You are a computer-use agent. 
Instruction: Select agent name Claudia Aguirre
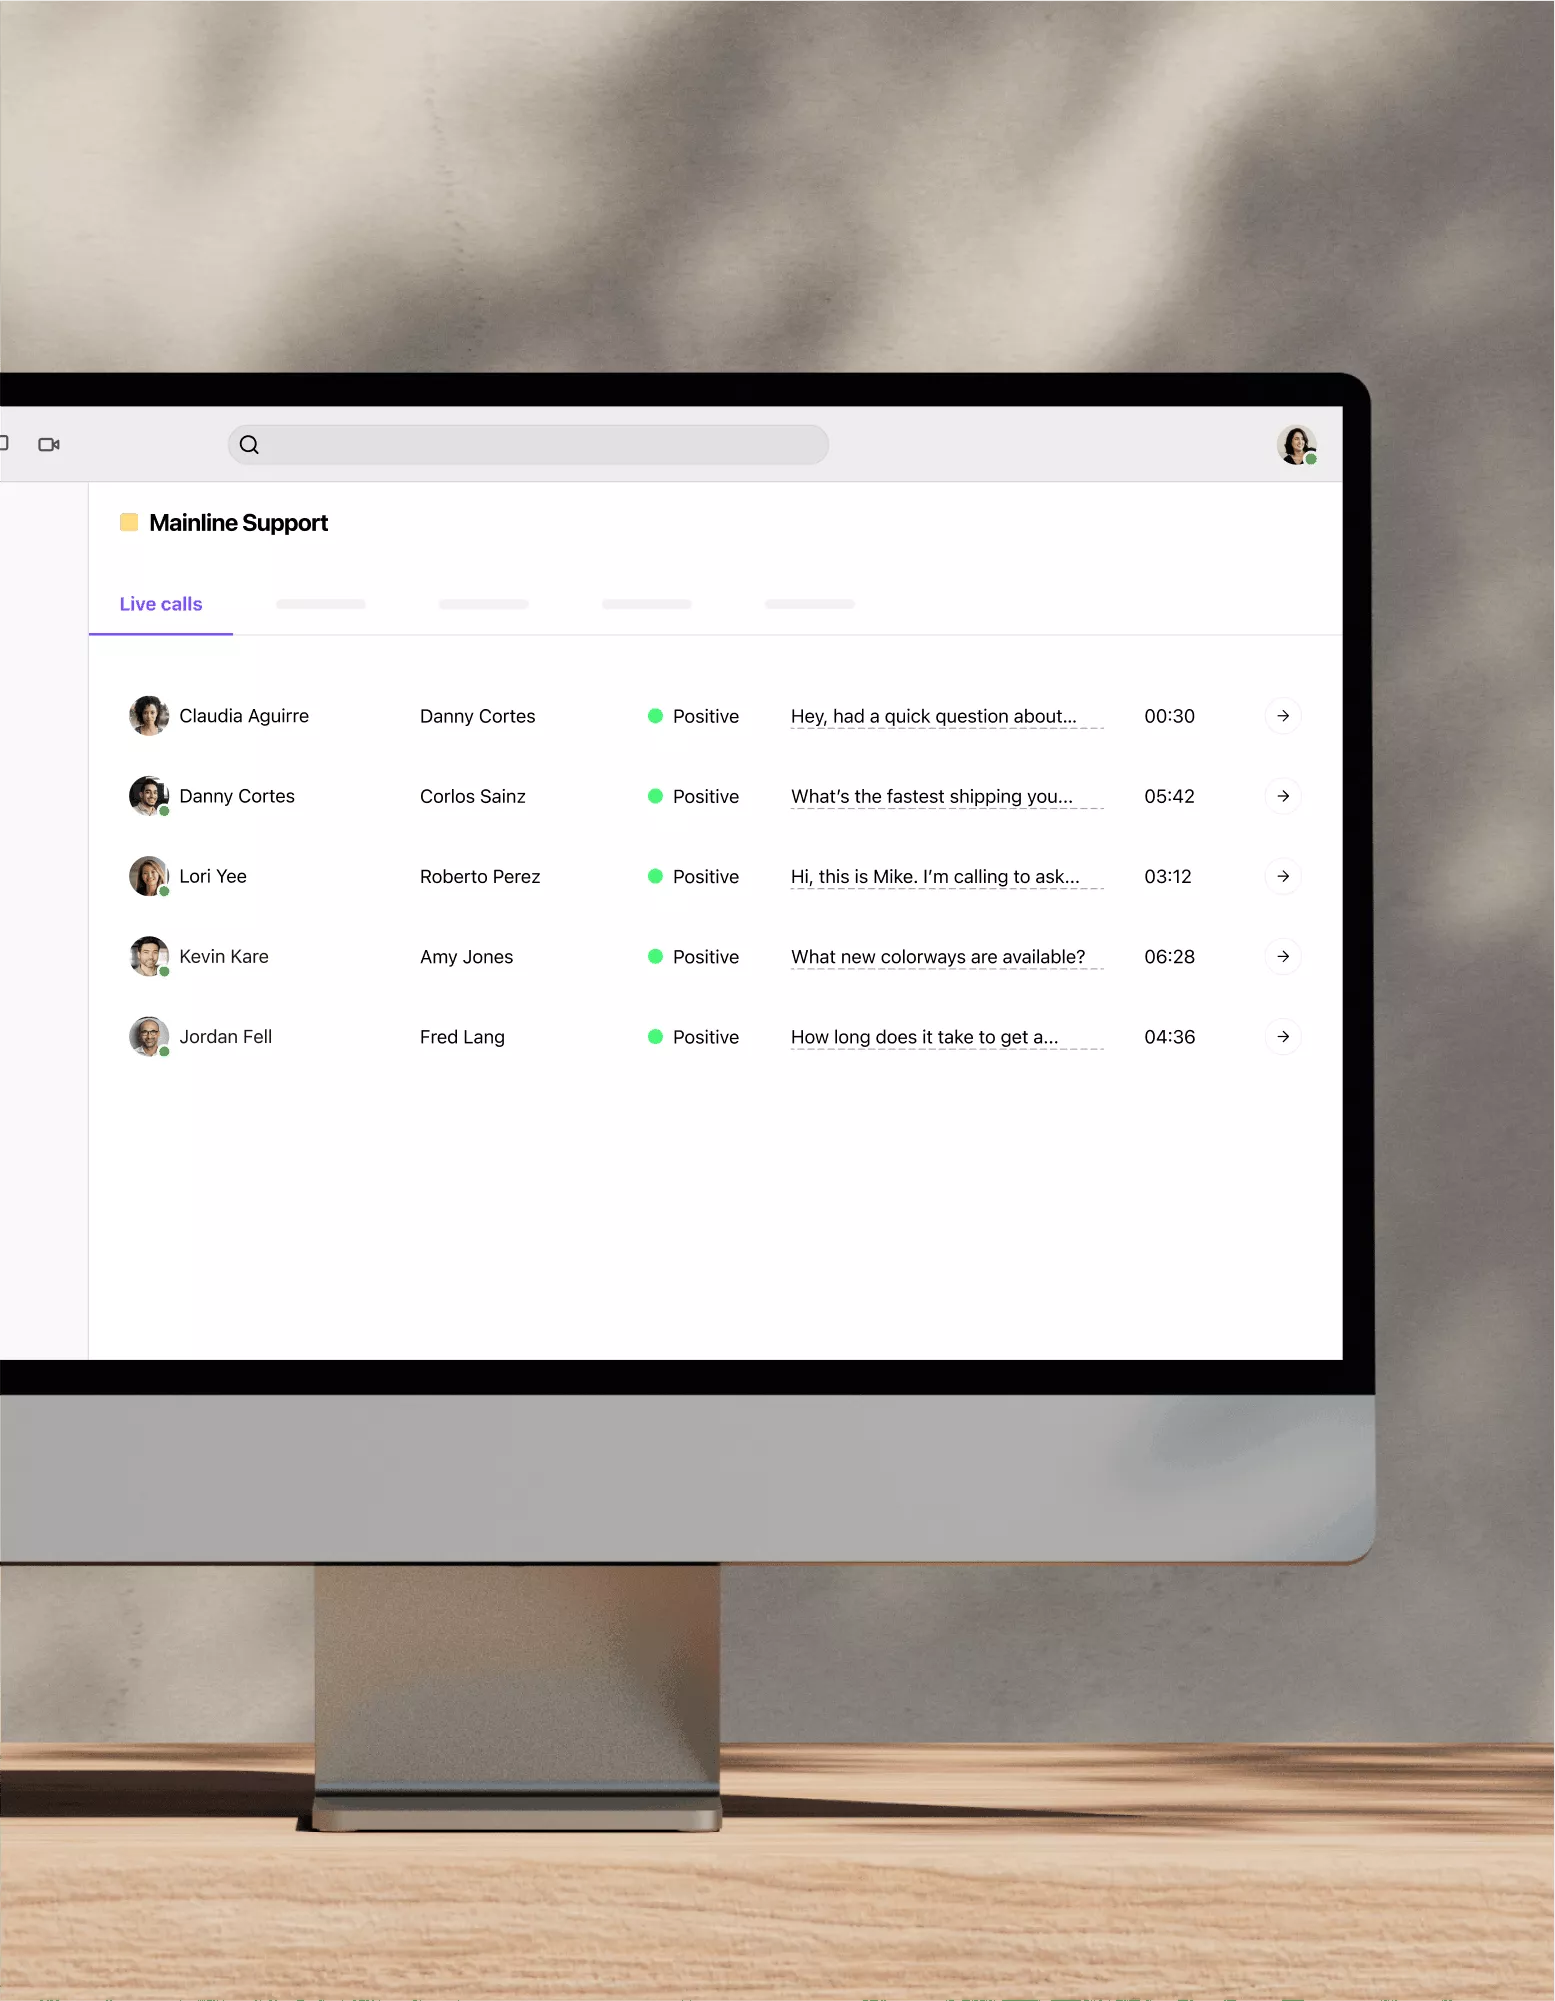pyautogui.click(x=244, y=716)
